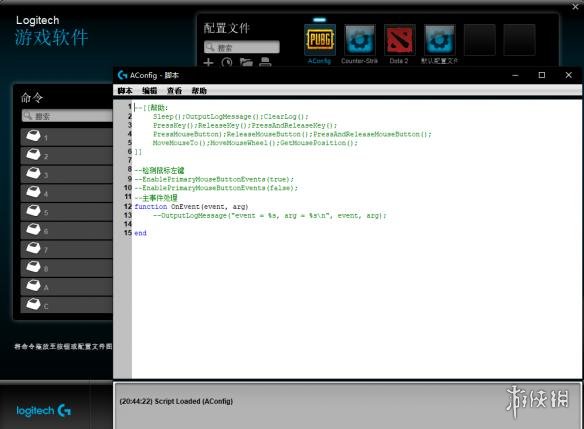Open the 编辑 menu in script editor
The height and width of the screenshot is (429, 584).
point(149,90)
